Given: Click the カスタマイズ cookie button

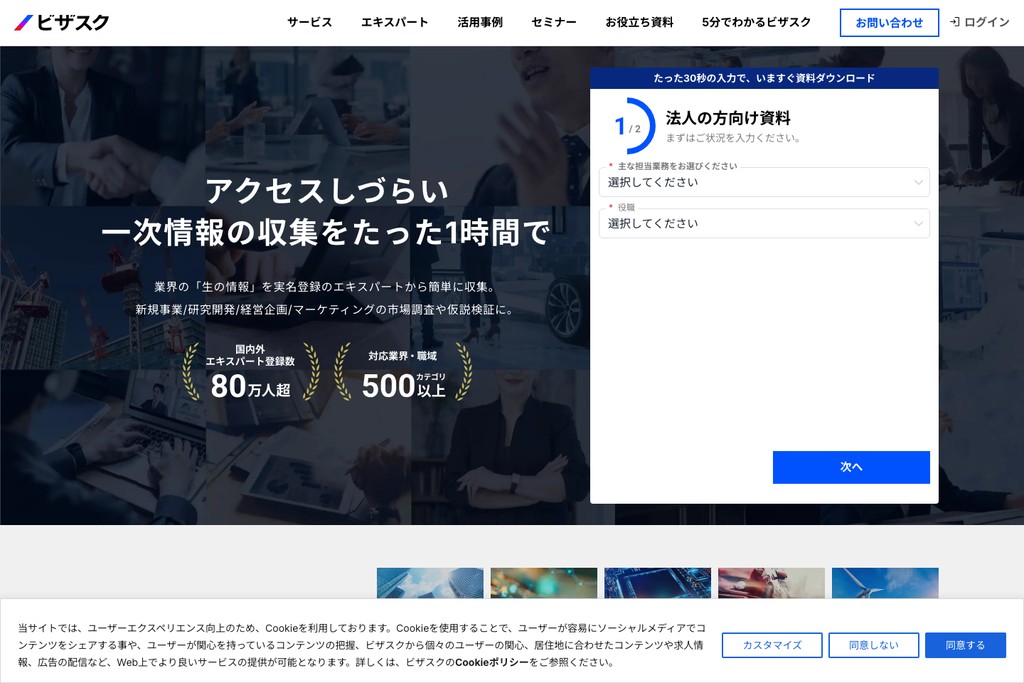Looking at the screenshot, I should (x=772, y=645).
